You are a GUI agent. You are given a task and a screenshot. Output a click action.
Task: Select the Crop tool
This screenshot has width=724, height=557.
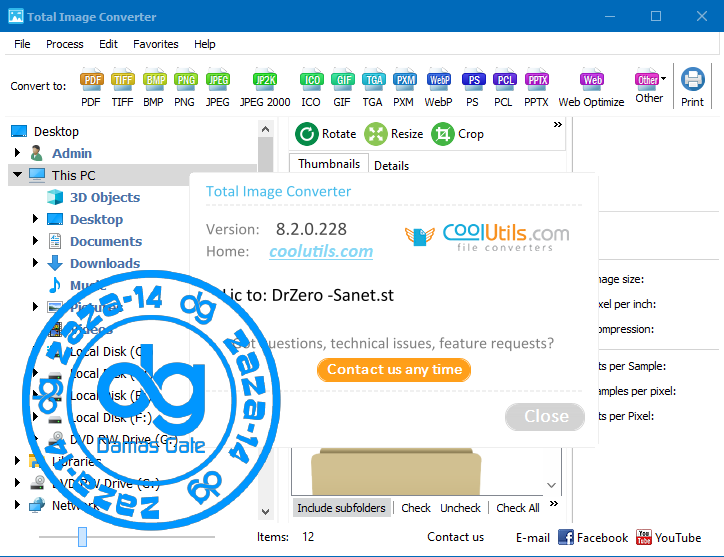pos(458,134)
